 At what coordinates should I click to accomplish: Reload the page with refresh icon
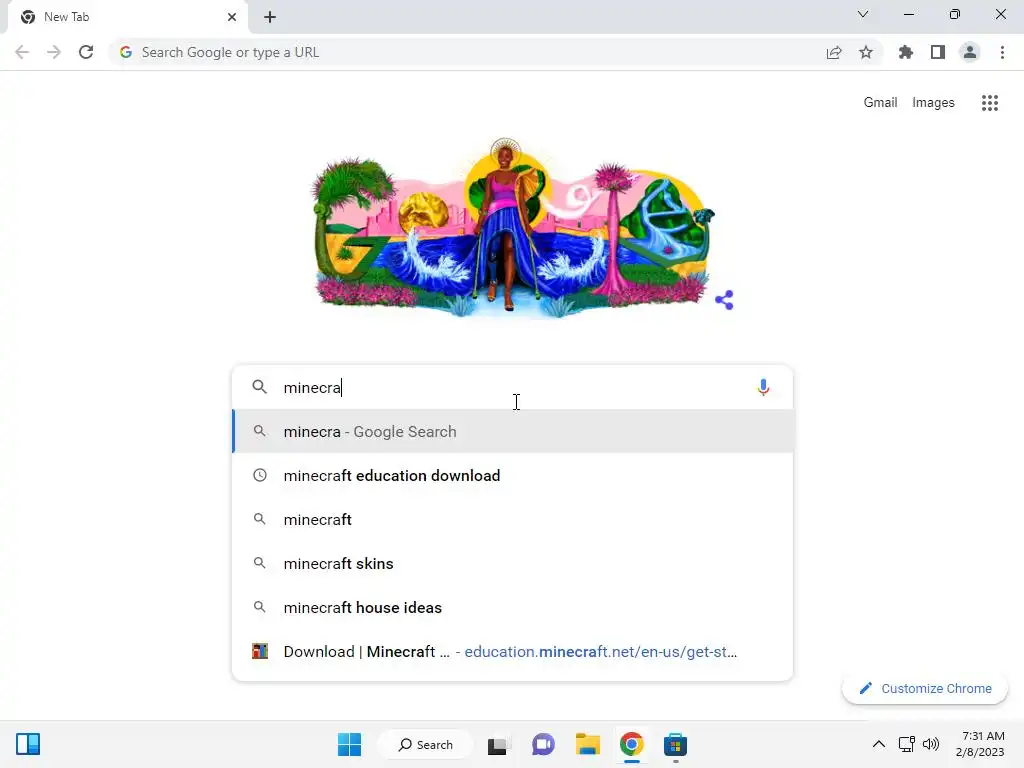(86, 52)
